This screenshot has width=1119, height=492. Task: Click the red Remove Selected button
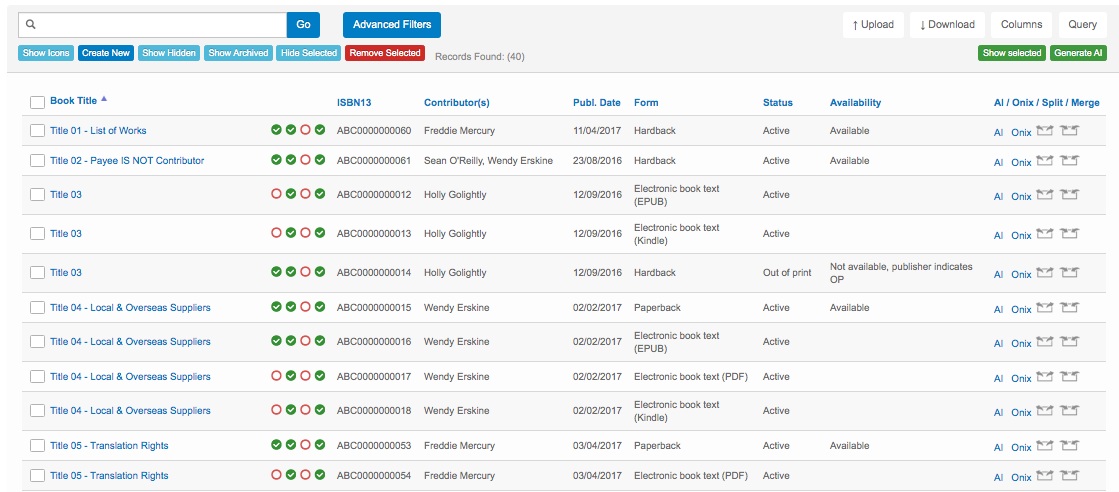click(385, 53)
